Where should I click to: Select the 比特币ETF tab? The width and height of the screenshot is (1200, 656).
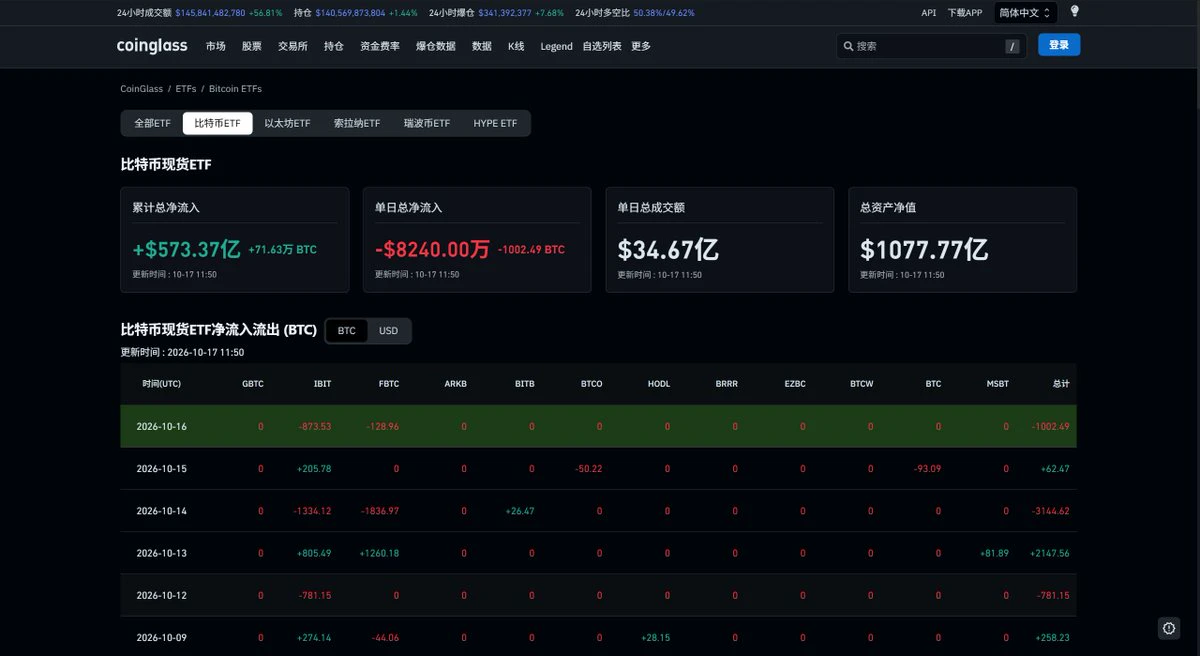coord(218,123)
